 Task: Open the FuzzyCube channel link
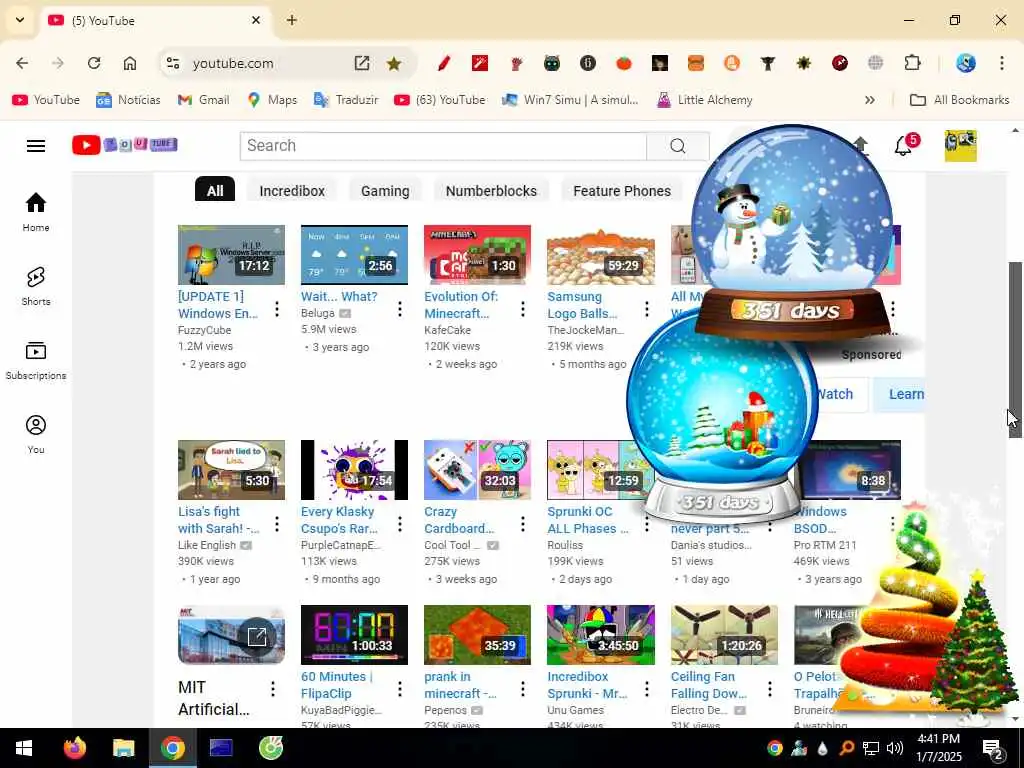pos(204,330)
